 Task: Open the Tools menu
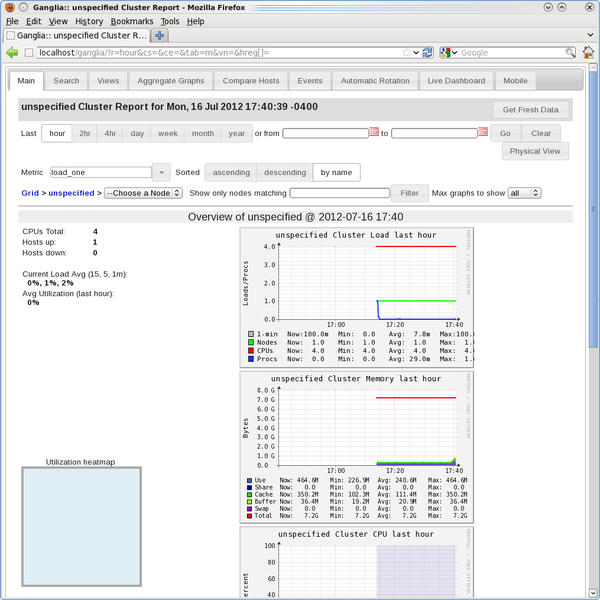(170, 21)
